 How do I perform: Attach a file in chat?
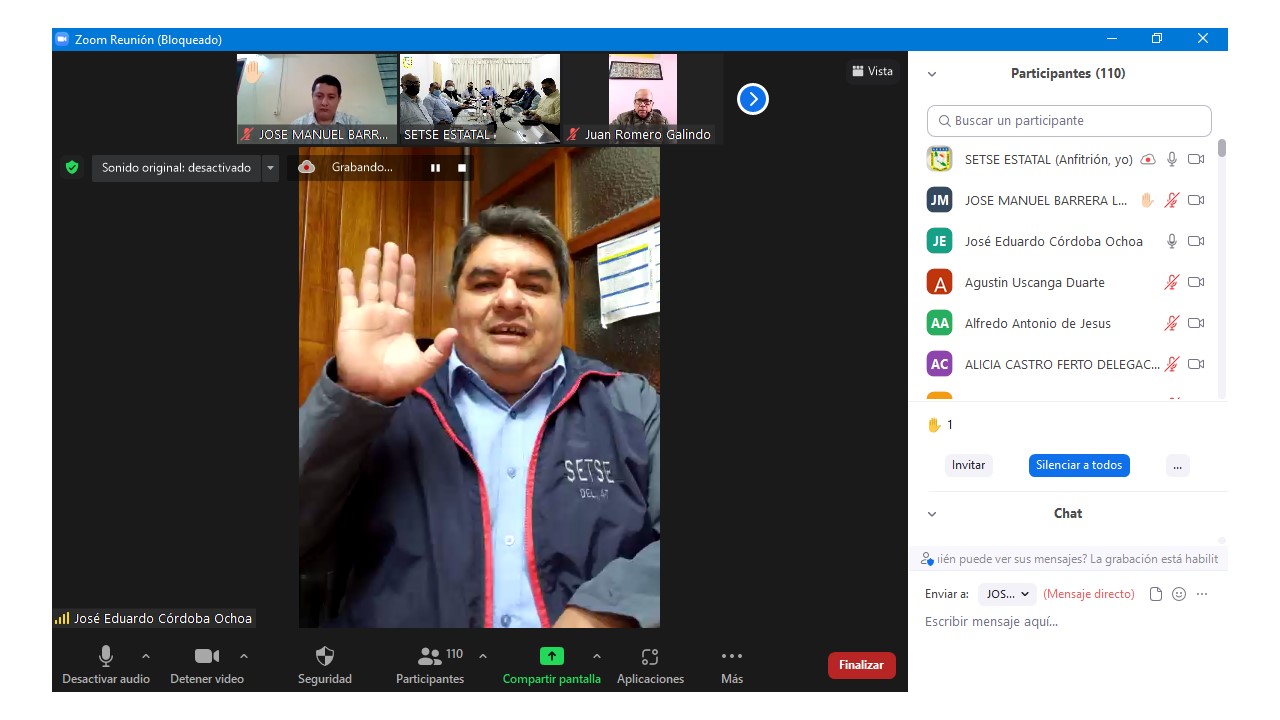(1156, 594)
